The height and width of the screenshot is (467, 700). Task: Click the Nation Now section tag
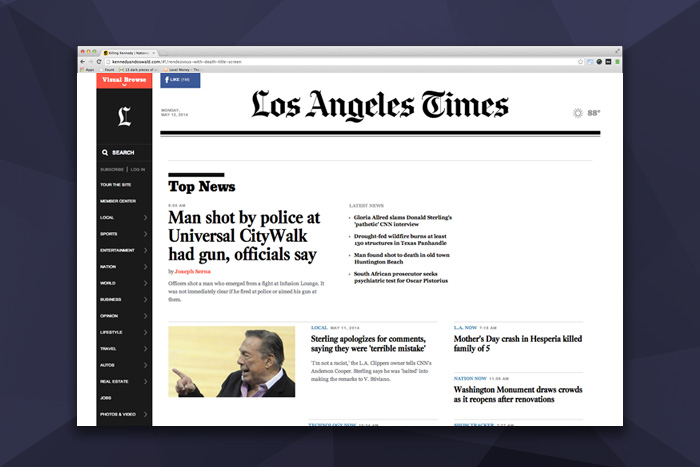(x=470, y=379)
